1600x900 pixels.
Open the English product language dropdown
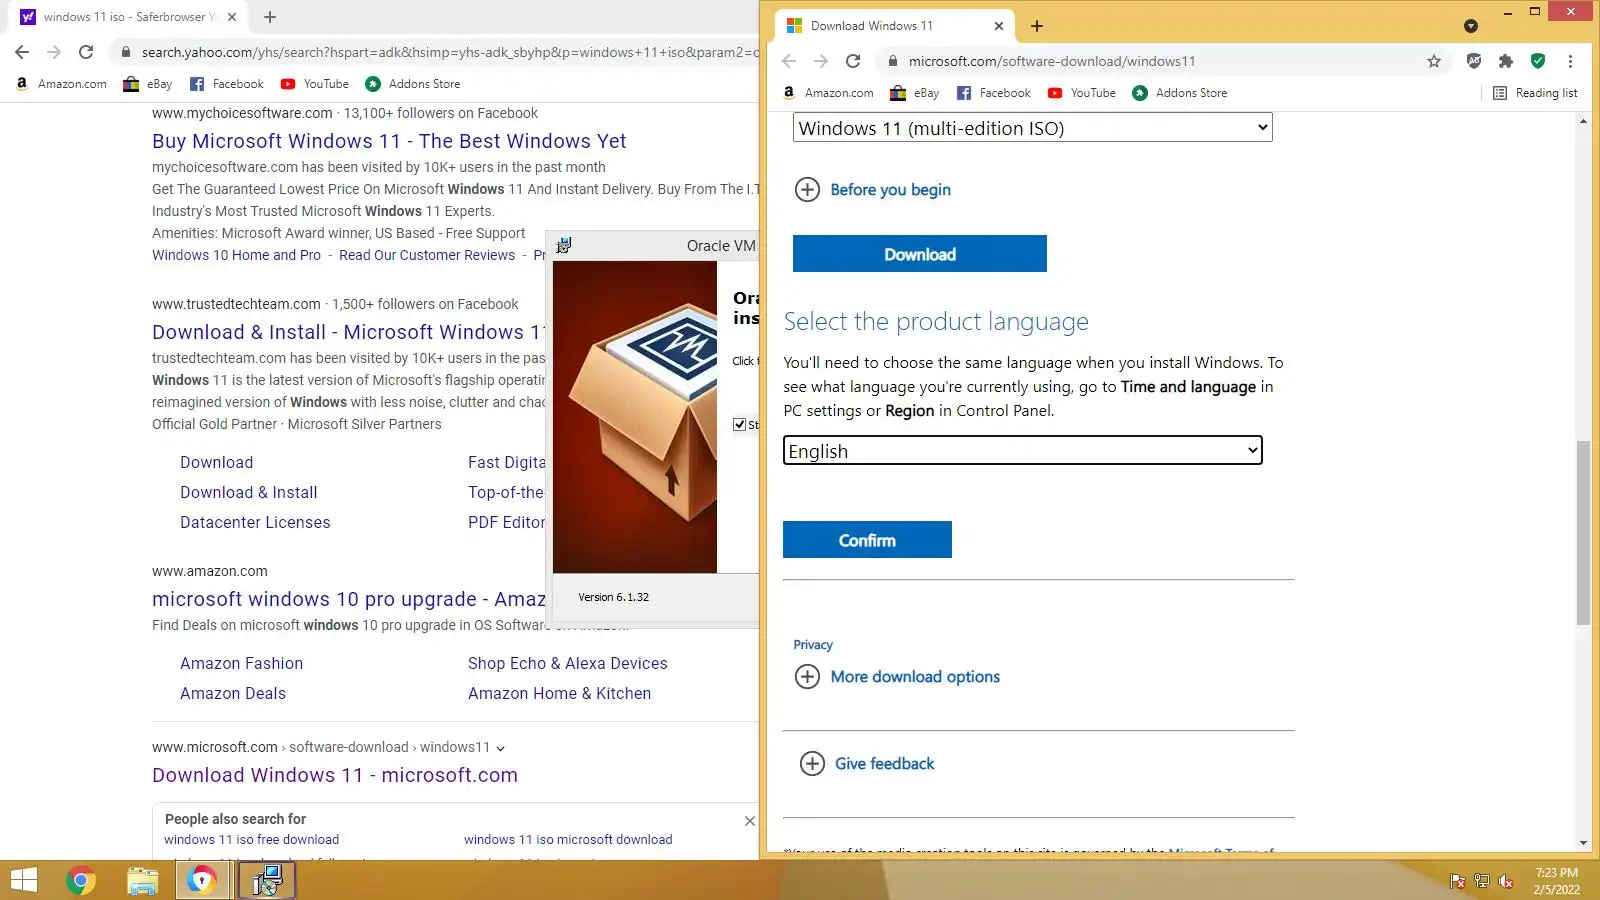pyautogui.click(x=1023, y=451)
